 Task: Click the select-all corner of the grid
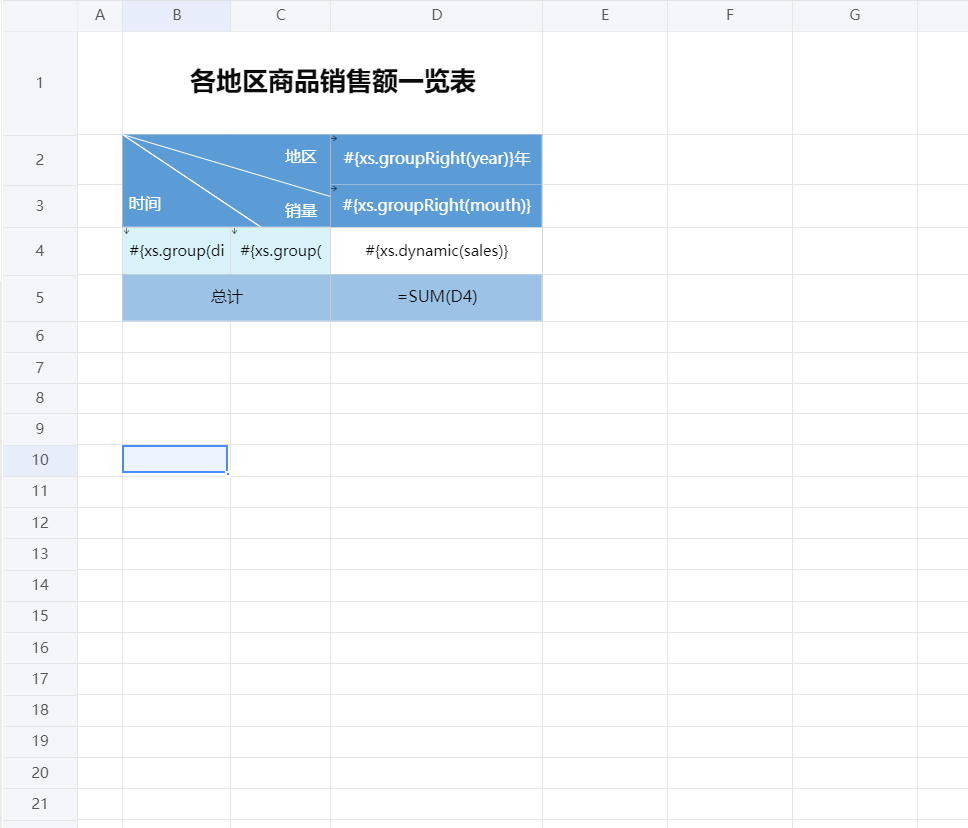coord(40,15)
